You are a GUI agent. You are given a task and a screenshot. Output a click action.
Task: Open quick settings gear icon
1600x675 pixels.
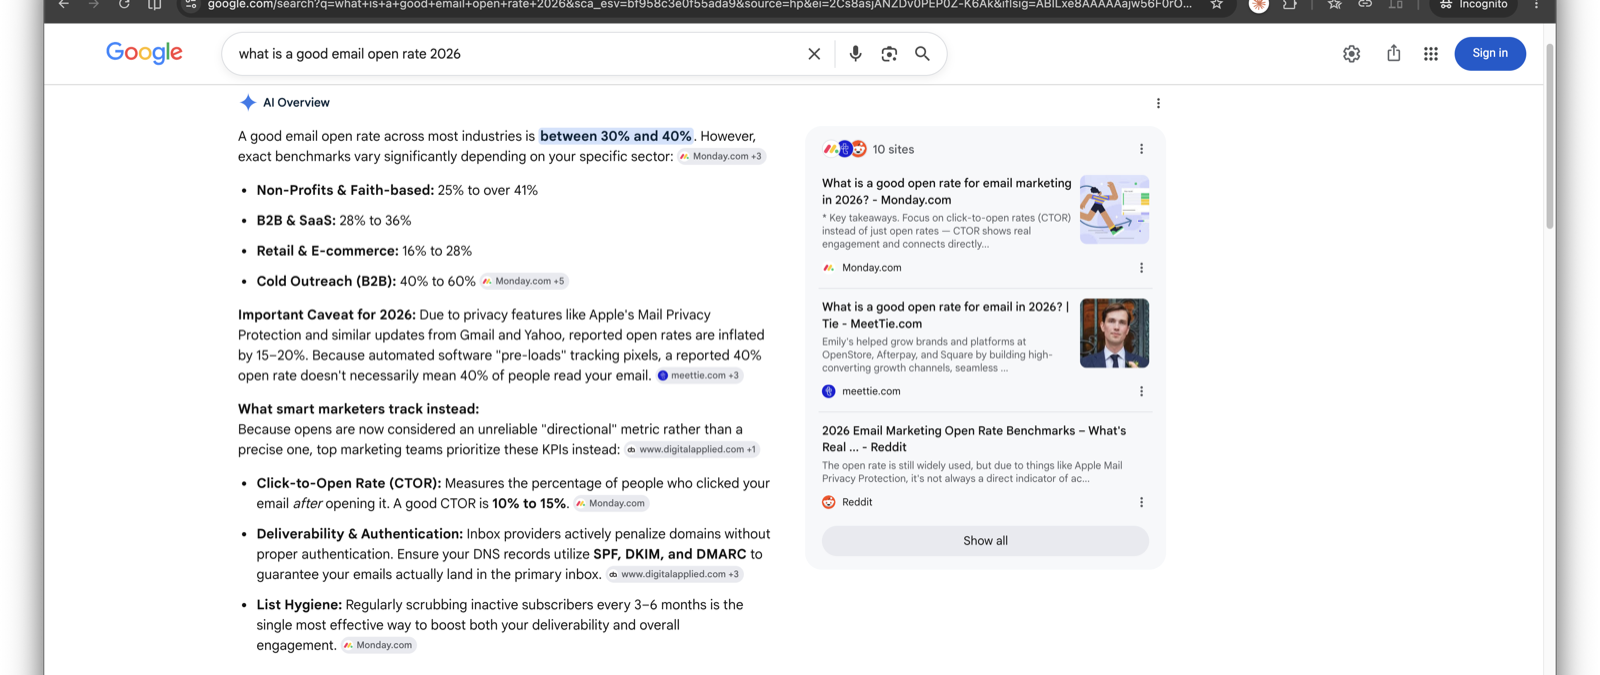1351,54
